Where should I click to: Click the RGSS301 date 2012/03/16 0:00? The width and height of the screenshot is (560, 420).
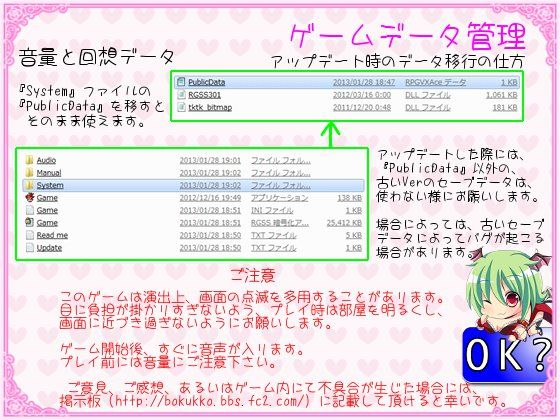362,95
